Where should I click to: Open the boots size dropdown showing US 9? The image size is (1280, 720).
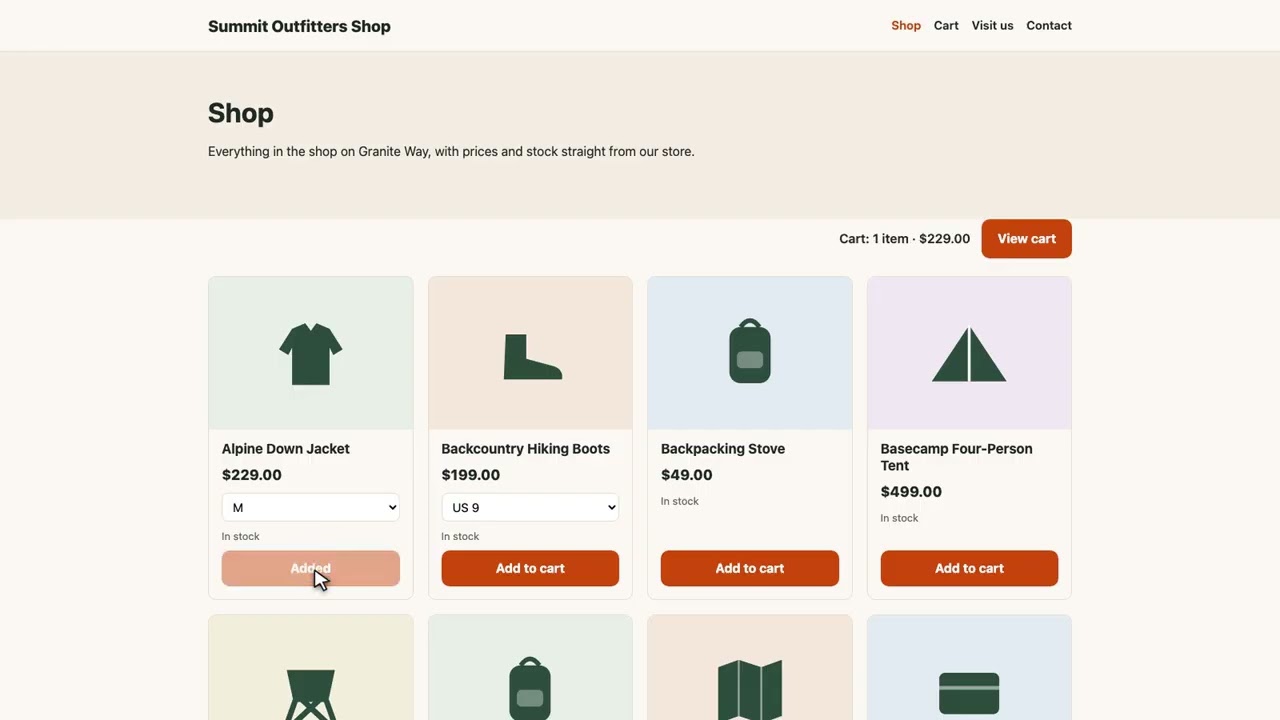[530, 507]
